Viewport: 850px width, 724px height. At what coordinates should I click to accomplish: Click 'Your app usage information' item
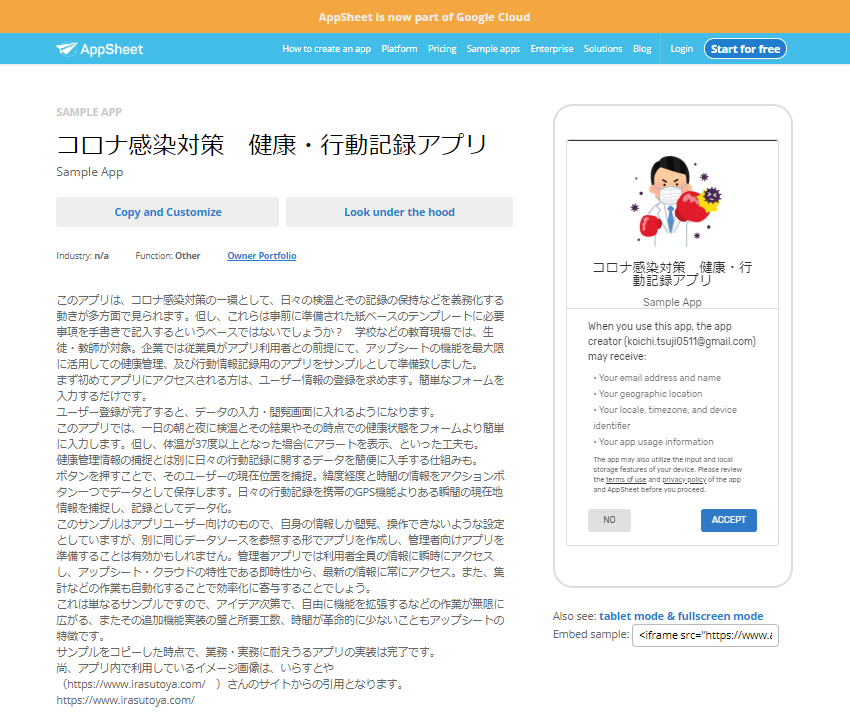coord(655,442)
